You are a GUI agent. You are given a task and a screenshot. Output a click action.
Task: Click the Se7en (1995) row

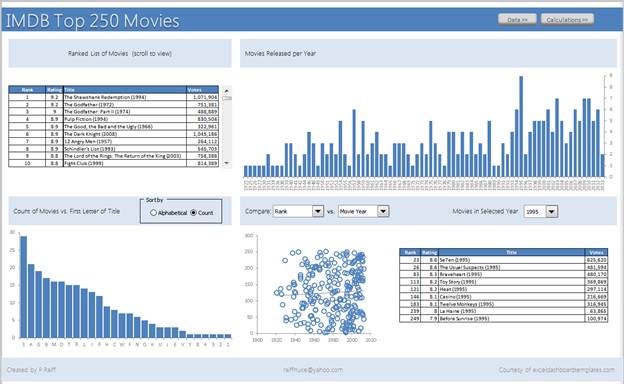click(x=503, y=260)
